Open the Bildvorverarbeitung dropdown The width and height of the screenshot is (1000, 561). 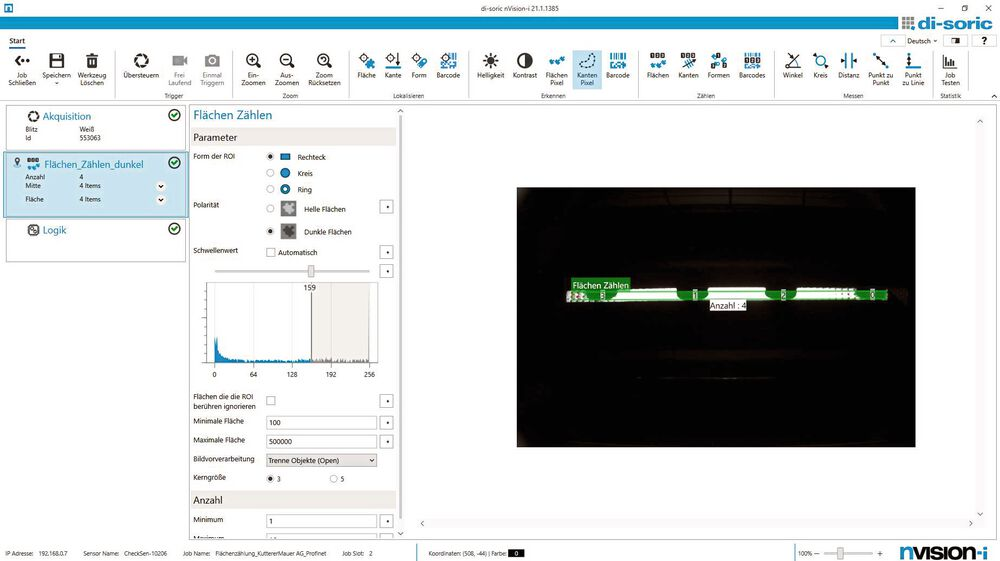click(321, 460)
